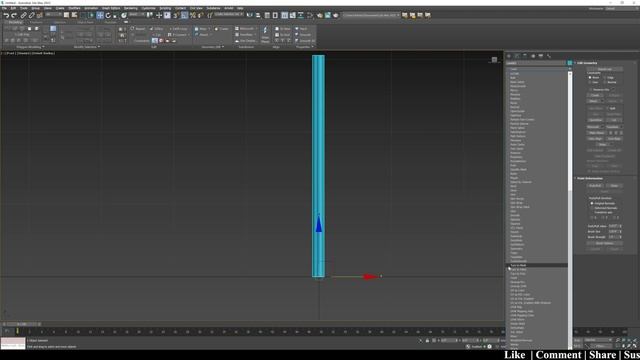The width and height of the screenshot is (640, 360).
Task: Open the Rendering menu
Action: tap(131, 8)
